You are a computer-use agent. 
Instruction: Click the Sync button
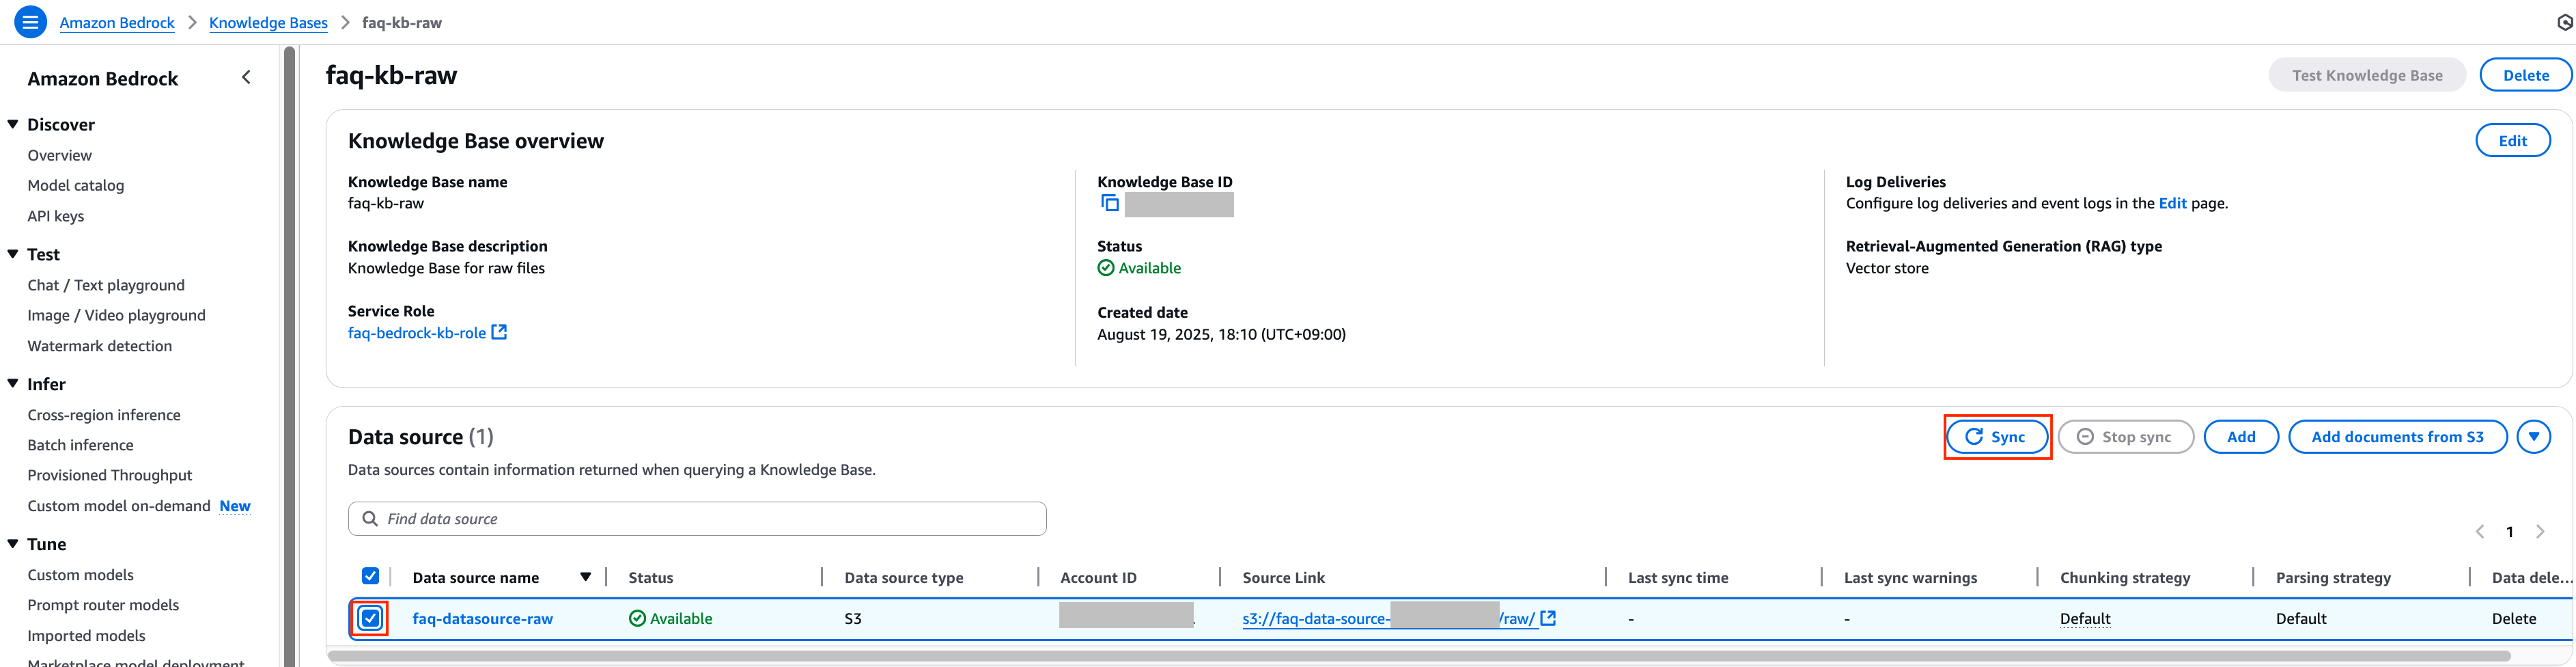coord(1997,437)
